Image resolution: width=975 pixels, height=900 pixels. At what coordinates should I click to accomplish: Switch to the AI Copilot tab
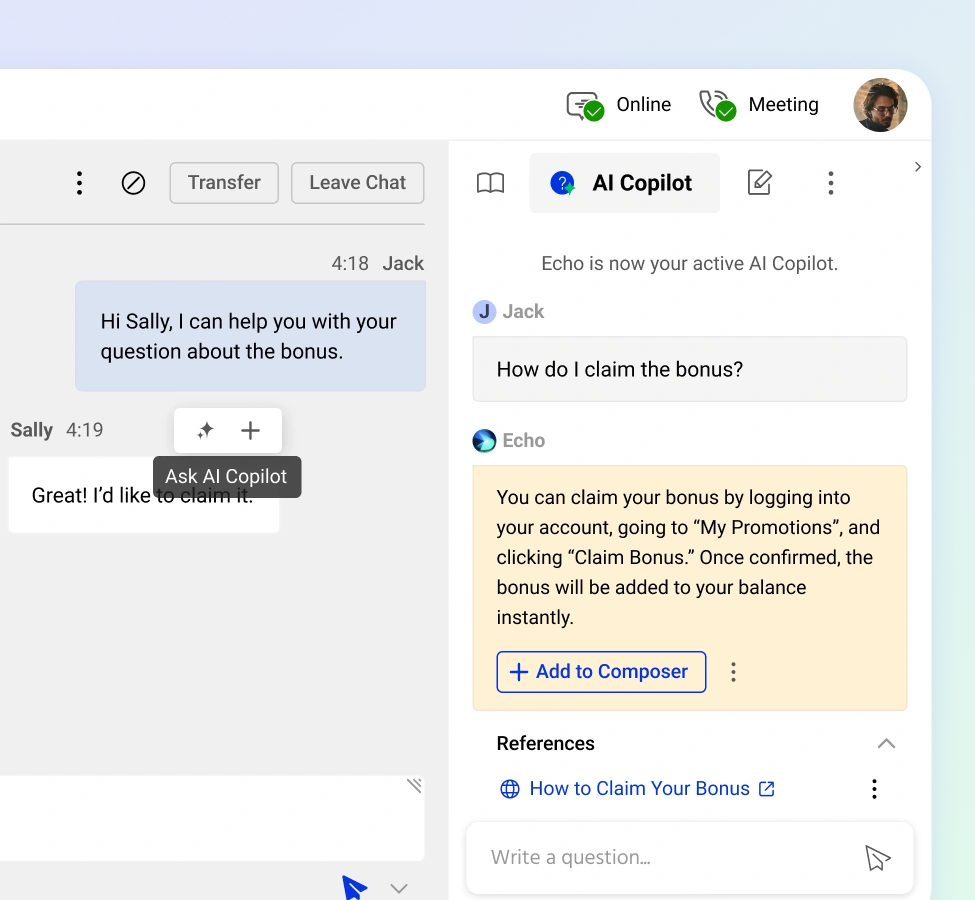tap(624, 183)
